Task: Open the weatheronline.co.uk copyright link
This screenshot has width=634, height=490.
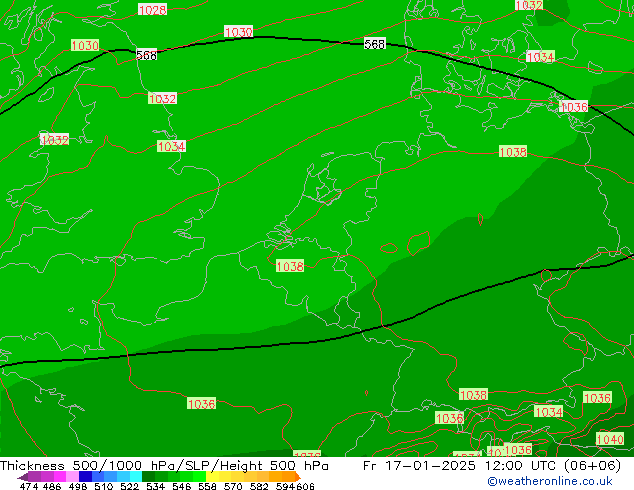Action: tap(550, 481)
